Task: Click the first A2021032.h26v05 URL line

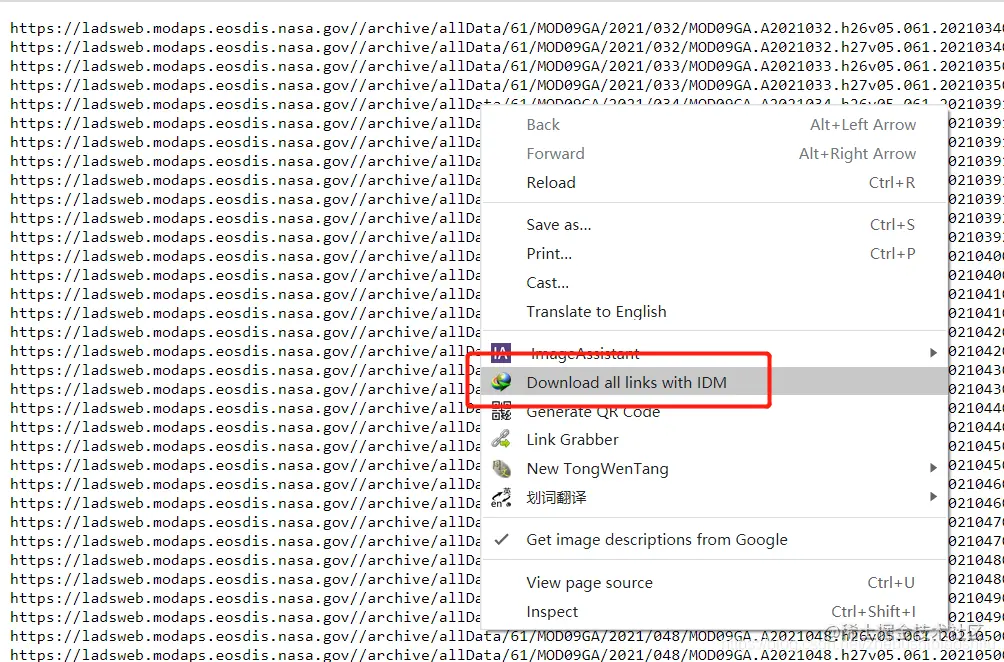Action: 507,28
